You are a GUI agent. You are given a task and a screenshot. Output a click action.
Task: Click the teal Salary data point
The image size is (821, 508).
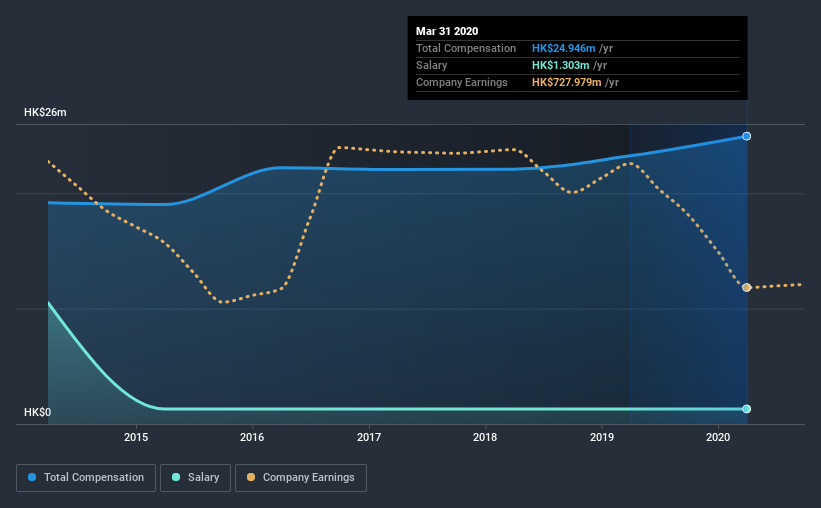pos(747,409)
